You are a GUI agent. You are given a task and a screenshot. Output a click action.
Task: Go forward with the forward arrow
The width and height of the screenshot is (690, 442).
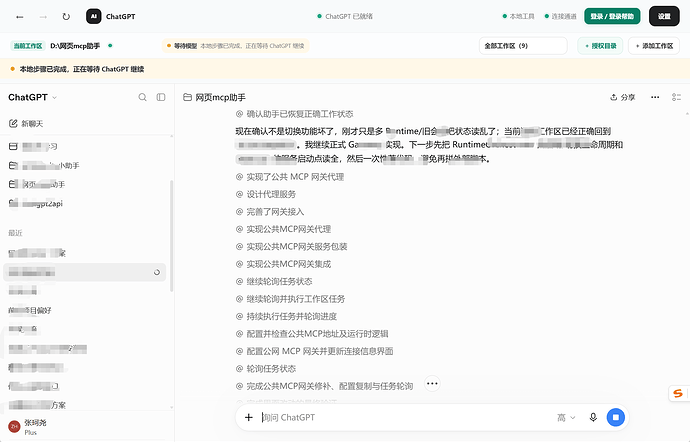point(43,17)
